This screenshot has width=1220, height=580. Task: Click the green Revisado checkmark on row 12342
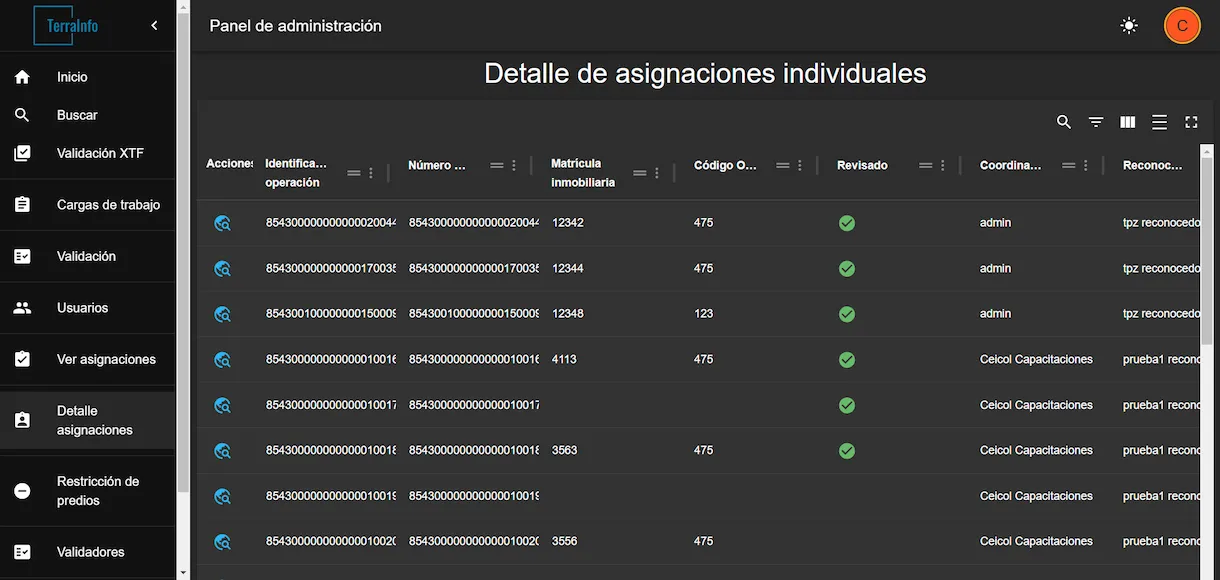click(x=847, y=222)
